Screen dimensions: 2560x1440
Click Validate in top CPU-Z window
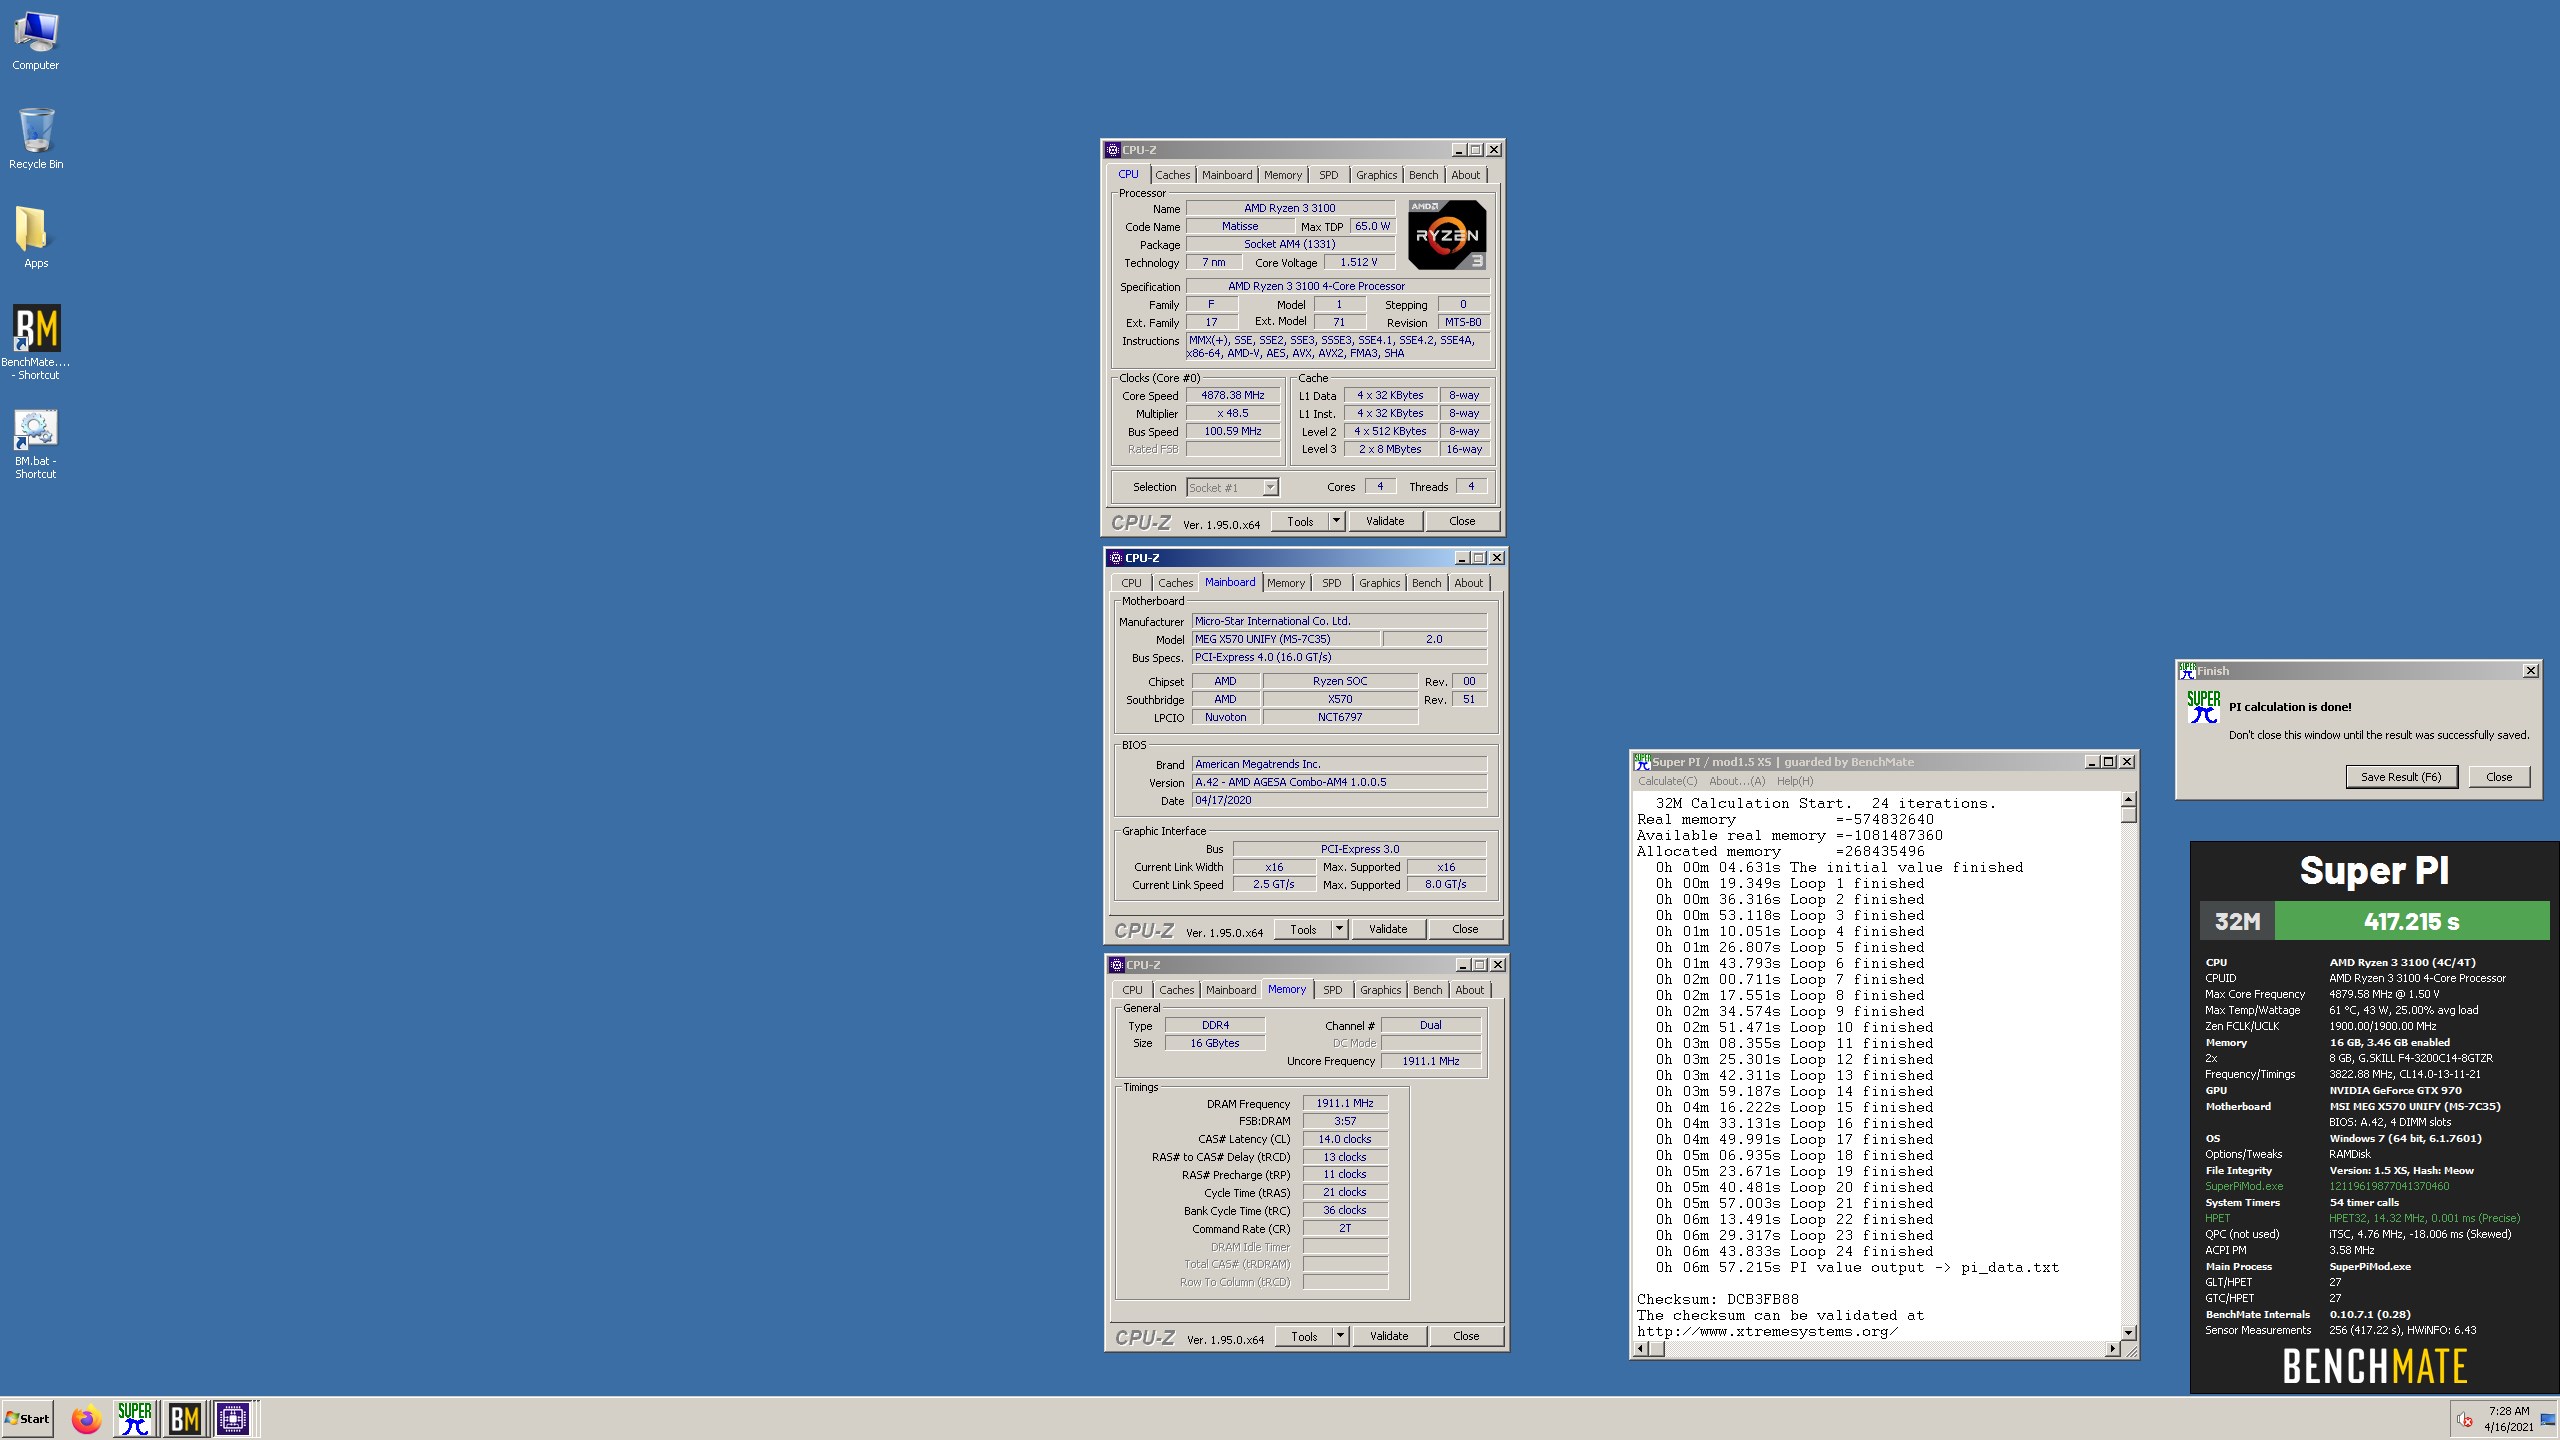click(x=1385, y=521)
